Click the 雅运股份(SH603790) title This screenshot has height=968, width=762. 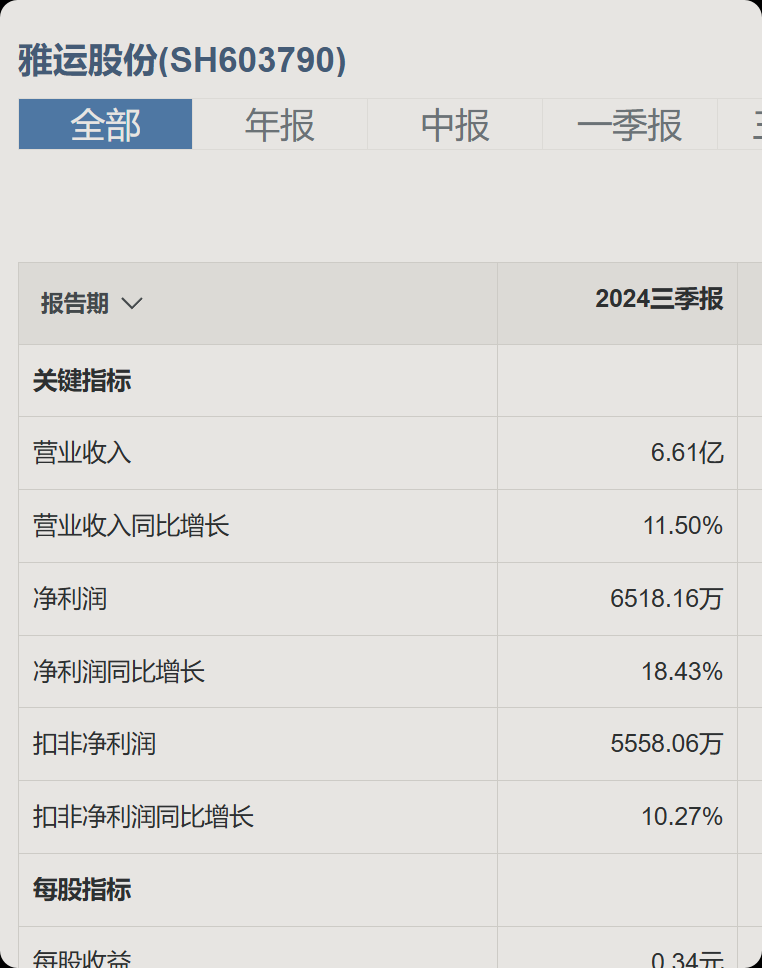coord(182,60)
